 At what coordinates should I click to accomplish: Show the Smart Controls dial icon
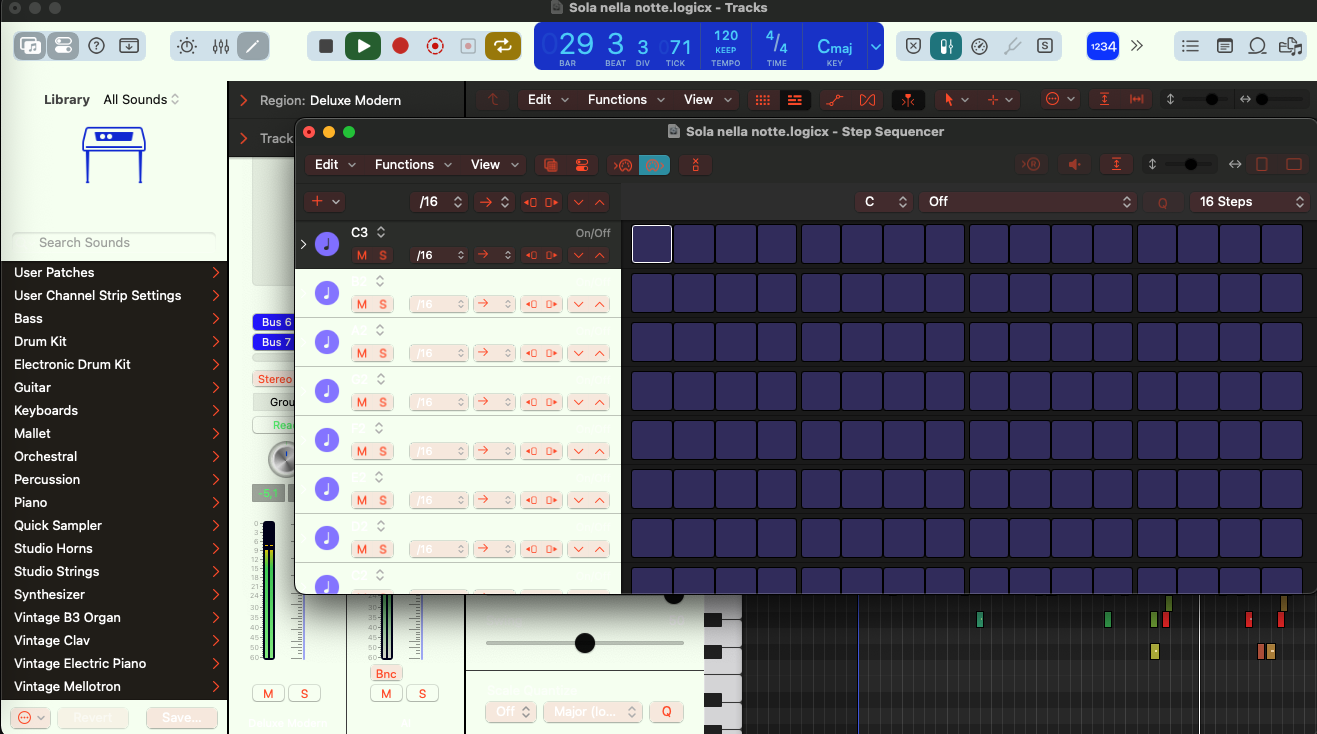[x=186, y=46]
